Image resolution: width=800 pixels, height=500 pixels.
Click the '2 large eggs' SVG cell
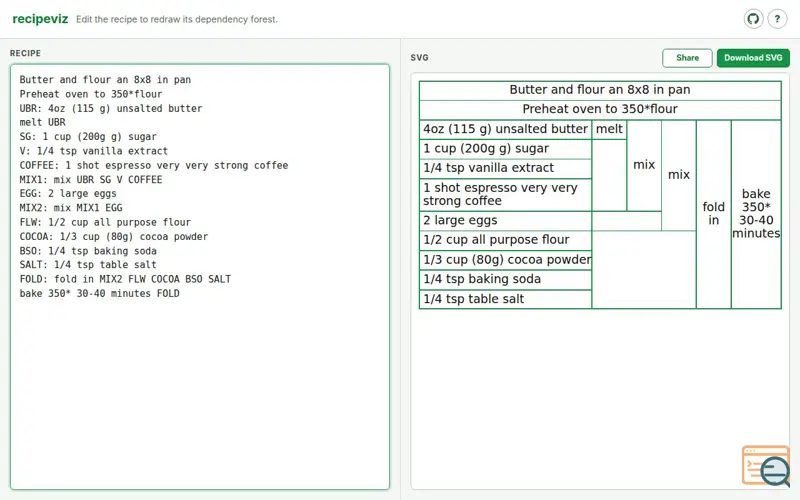[x=506, y=221]
